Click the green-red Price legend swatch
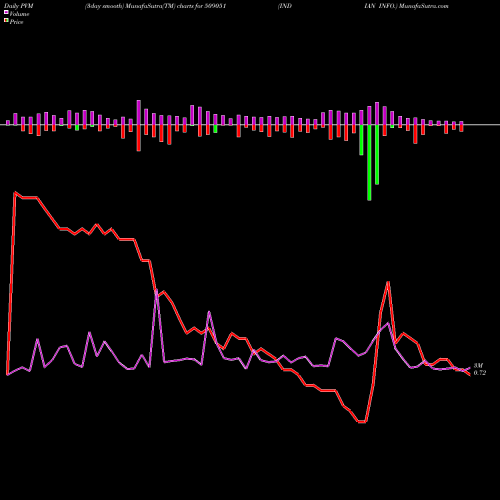 pyautogui.click(x=6, y=20)
